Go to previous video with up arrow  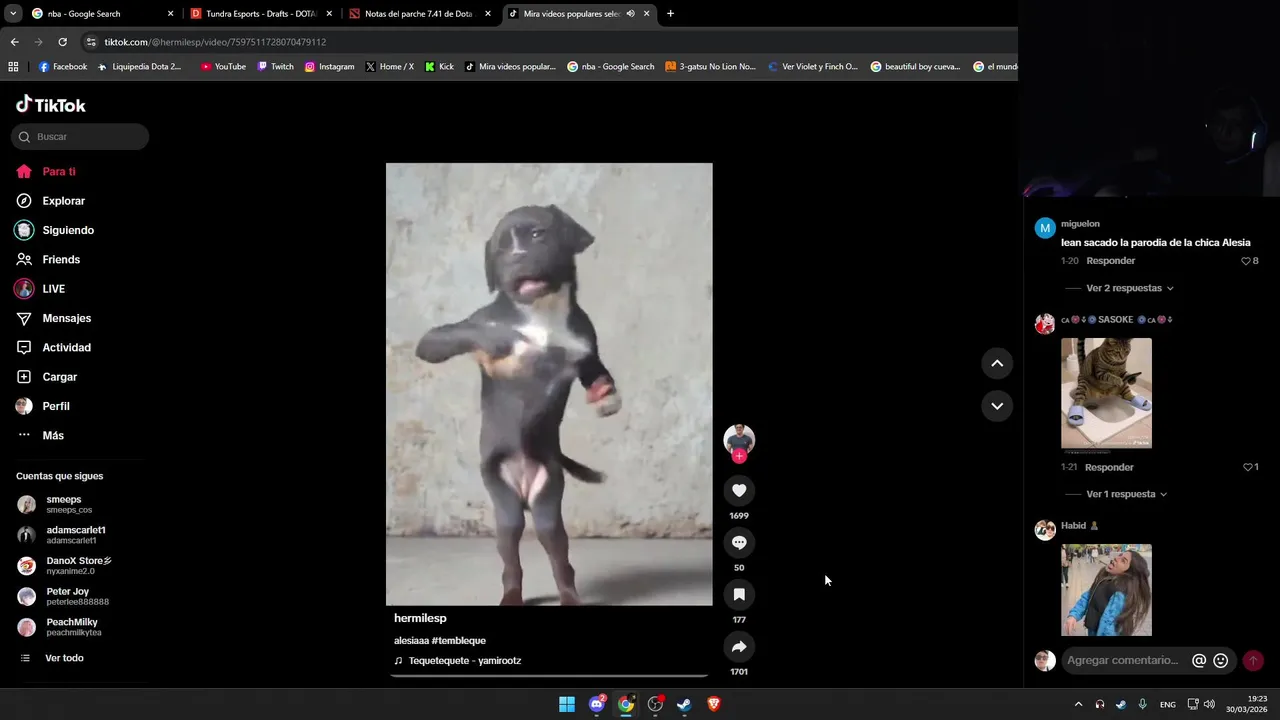[x=997, y=363]
